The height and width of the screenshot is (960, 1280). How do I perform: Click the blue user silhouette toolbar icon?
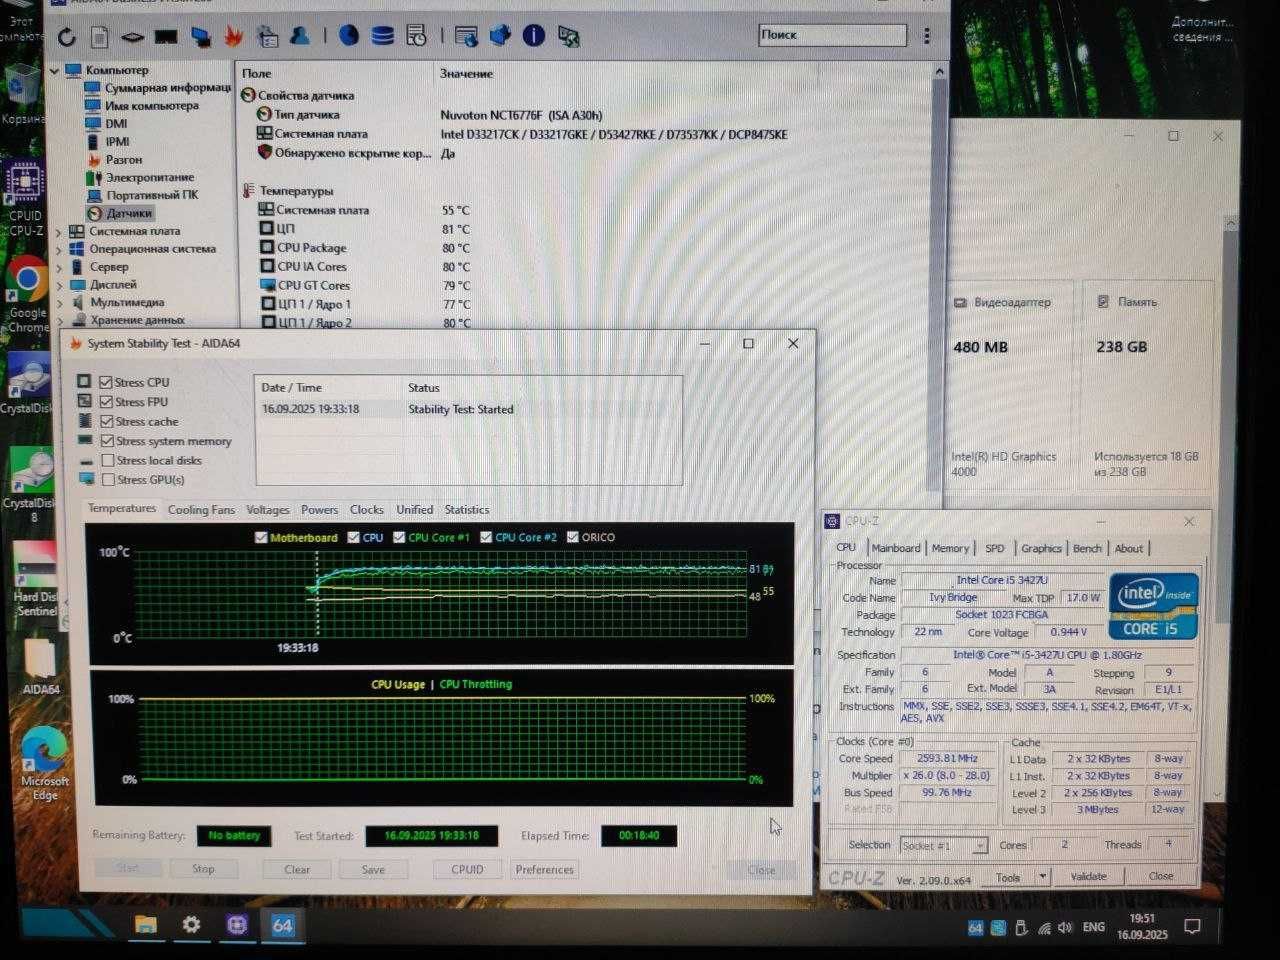(299, 36)
